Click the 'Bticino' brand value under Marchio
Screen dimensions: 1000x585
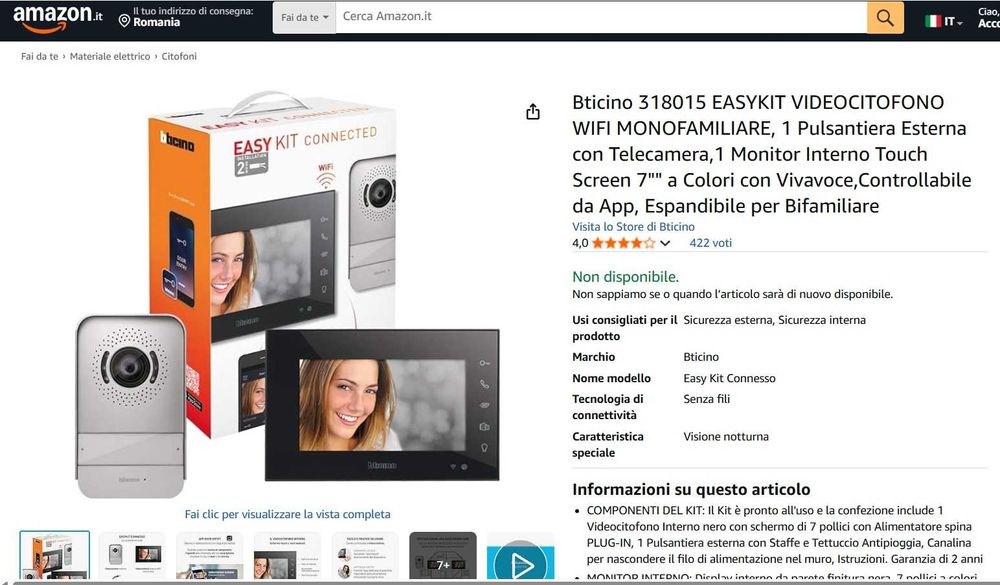[x=701, y=357]
